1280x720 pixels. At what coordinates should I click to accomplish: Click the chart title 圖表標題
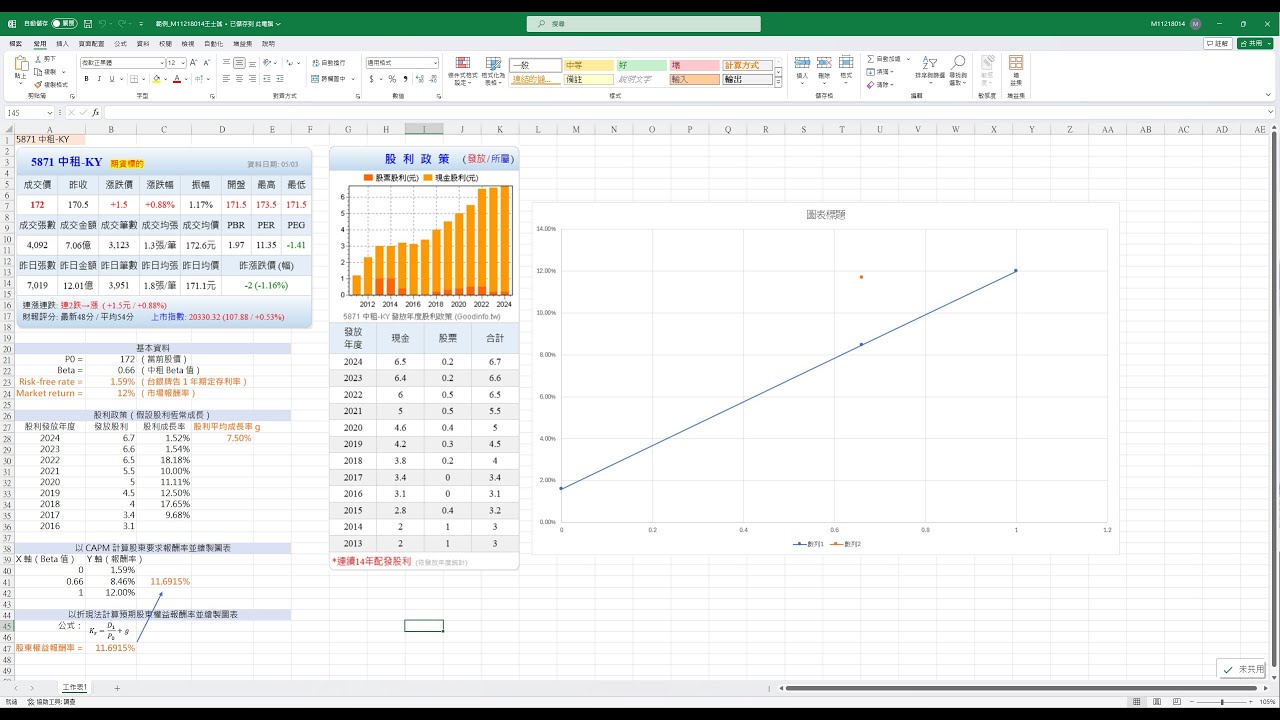click(825, 214)
